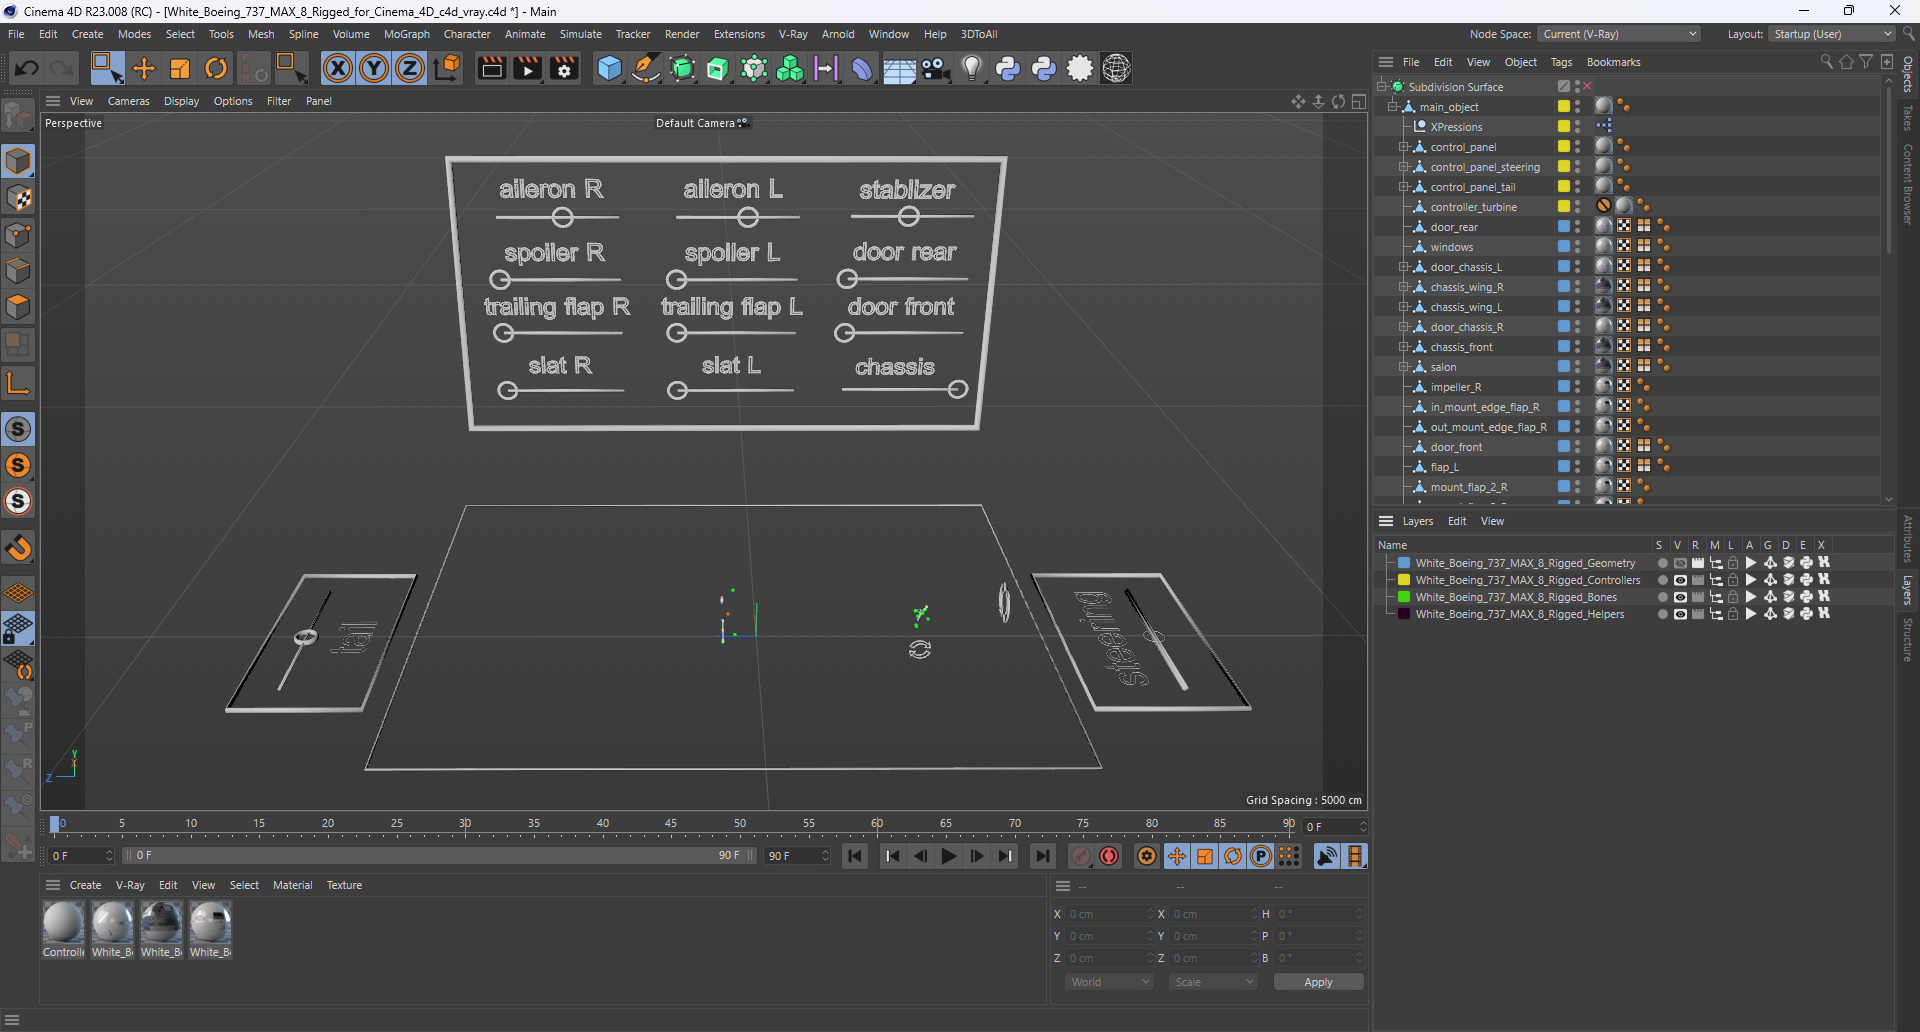Open Edit Render Settings icon
Image resolution: width=1920 pixels, height=1032 pixels.
[565, 68]
